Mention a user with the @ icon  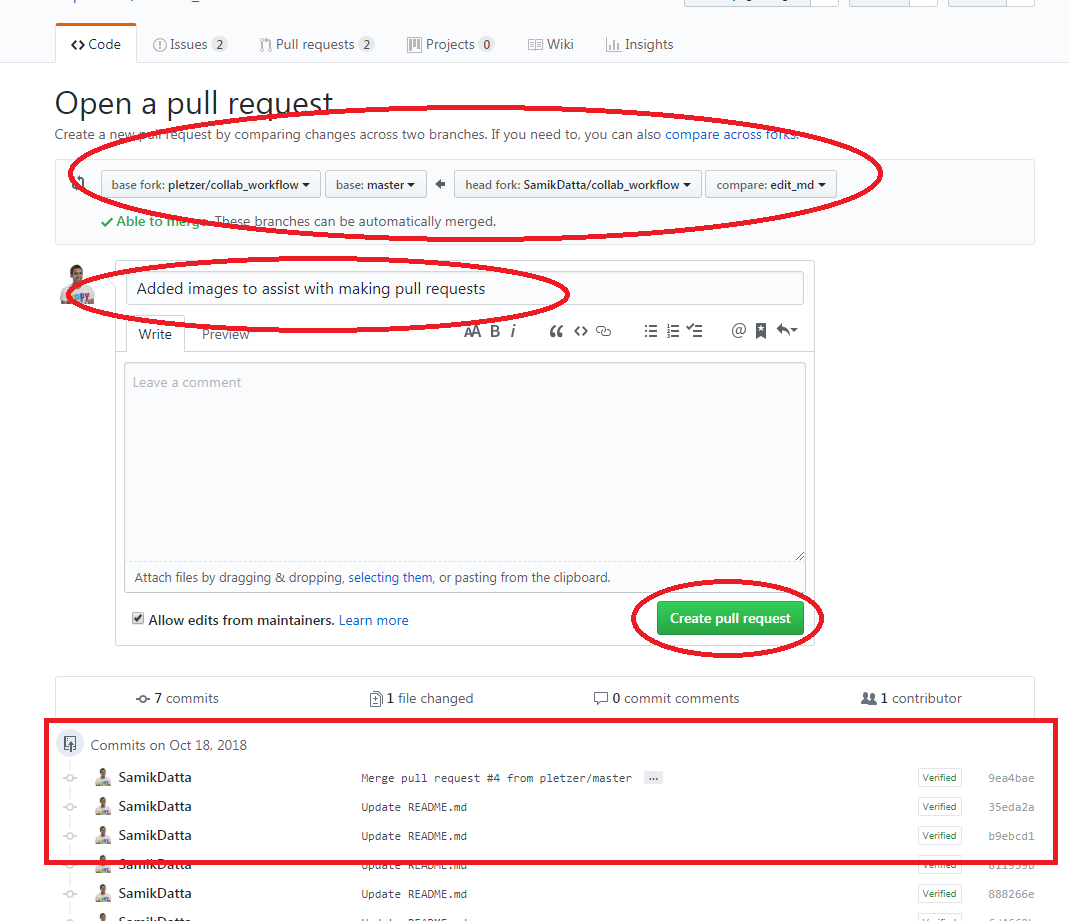738,331
